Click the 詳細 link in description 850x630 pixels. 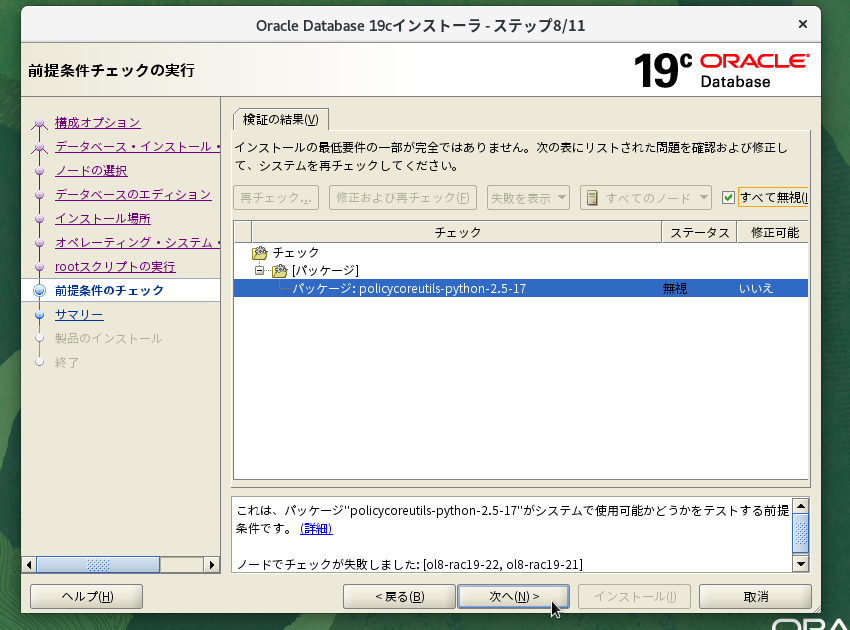tap(316, 529)
